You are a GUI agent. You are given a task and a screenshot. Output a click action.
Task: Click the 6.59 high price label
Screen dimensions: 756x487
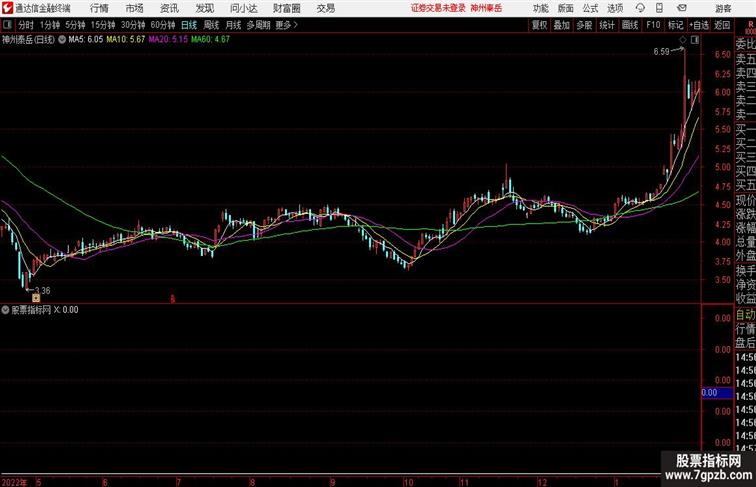tap(661, 52)
